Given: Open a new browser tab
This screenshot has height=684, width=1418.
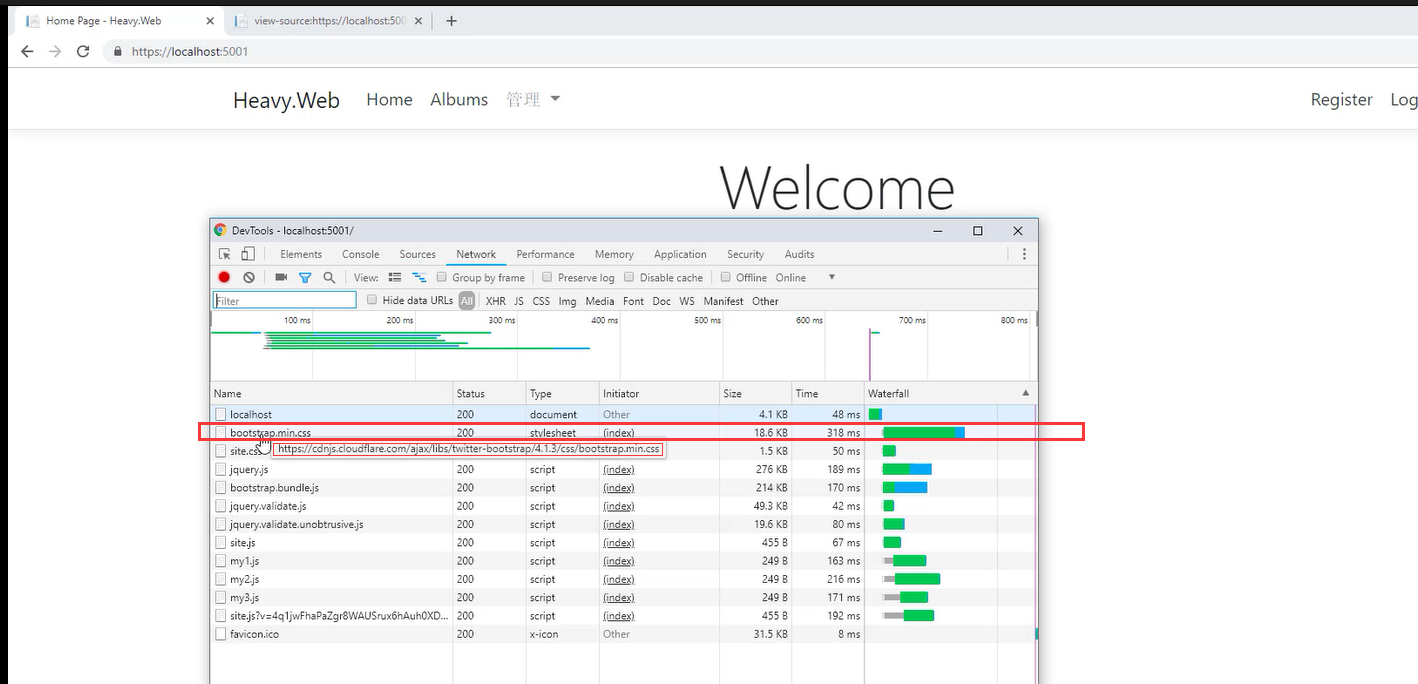Looking at the screenshot, I should click(x=451, y=20).
